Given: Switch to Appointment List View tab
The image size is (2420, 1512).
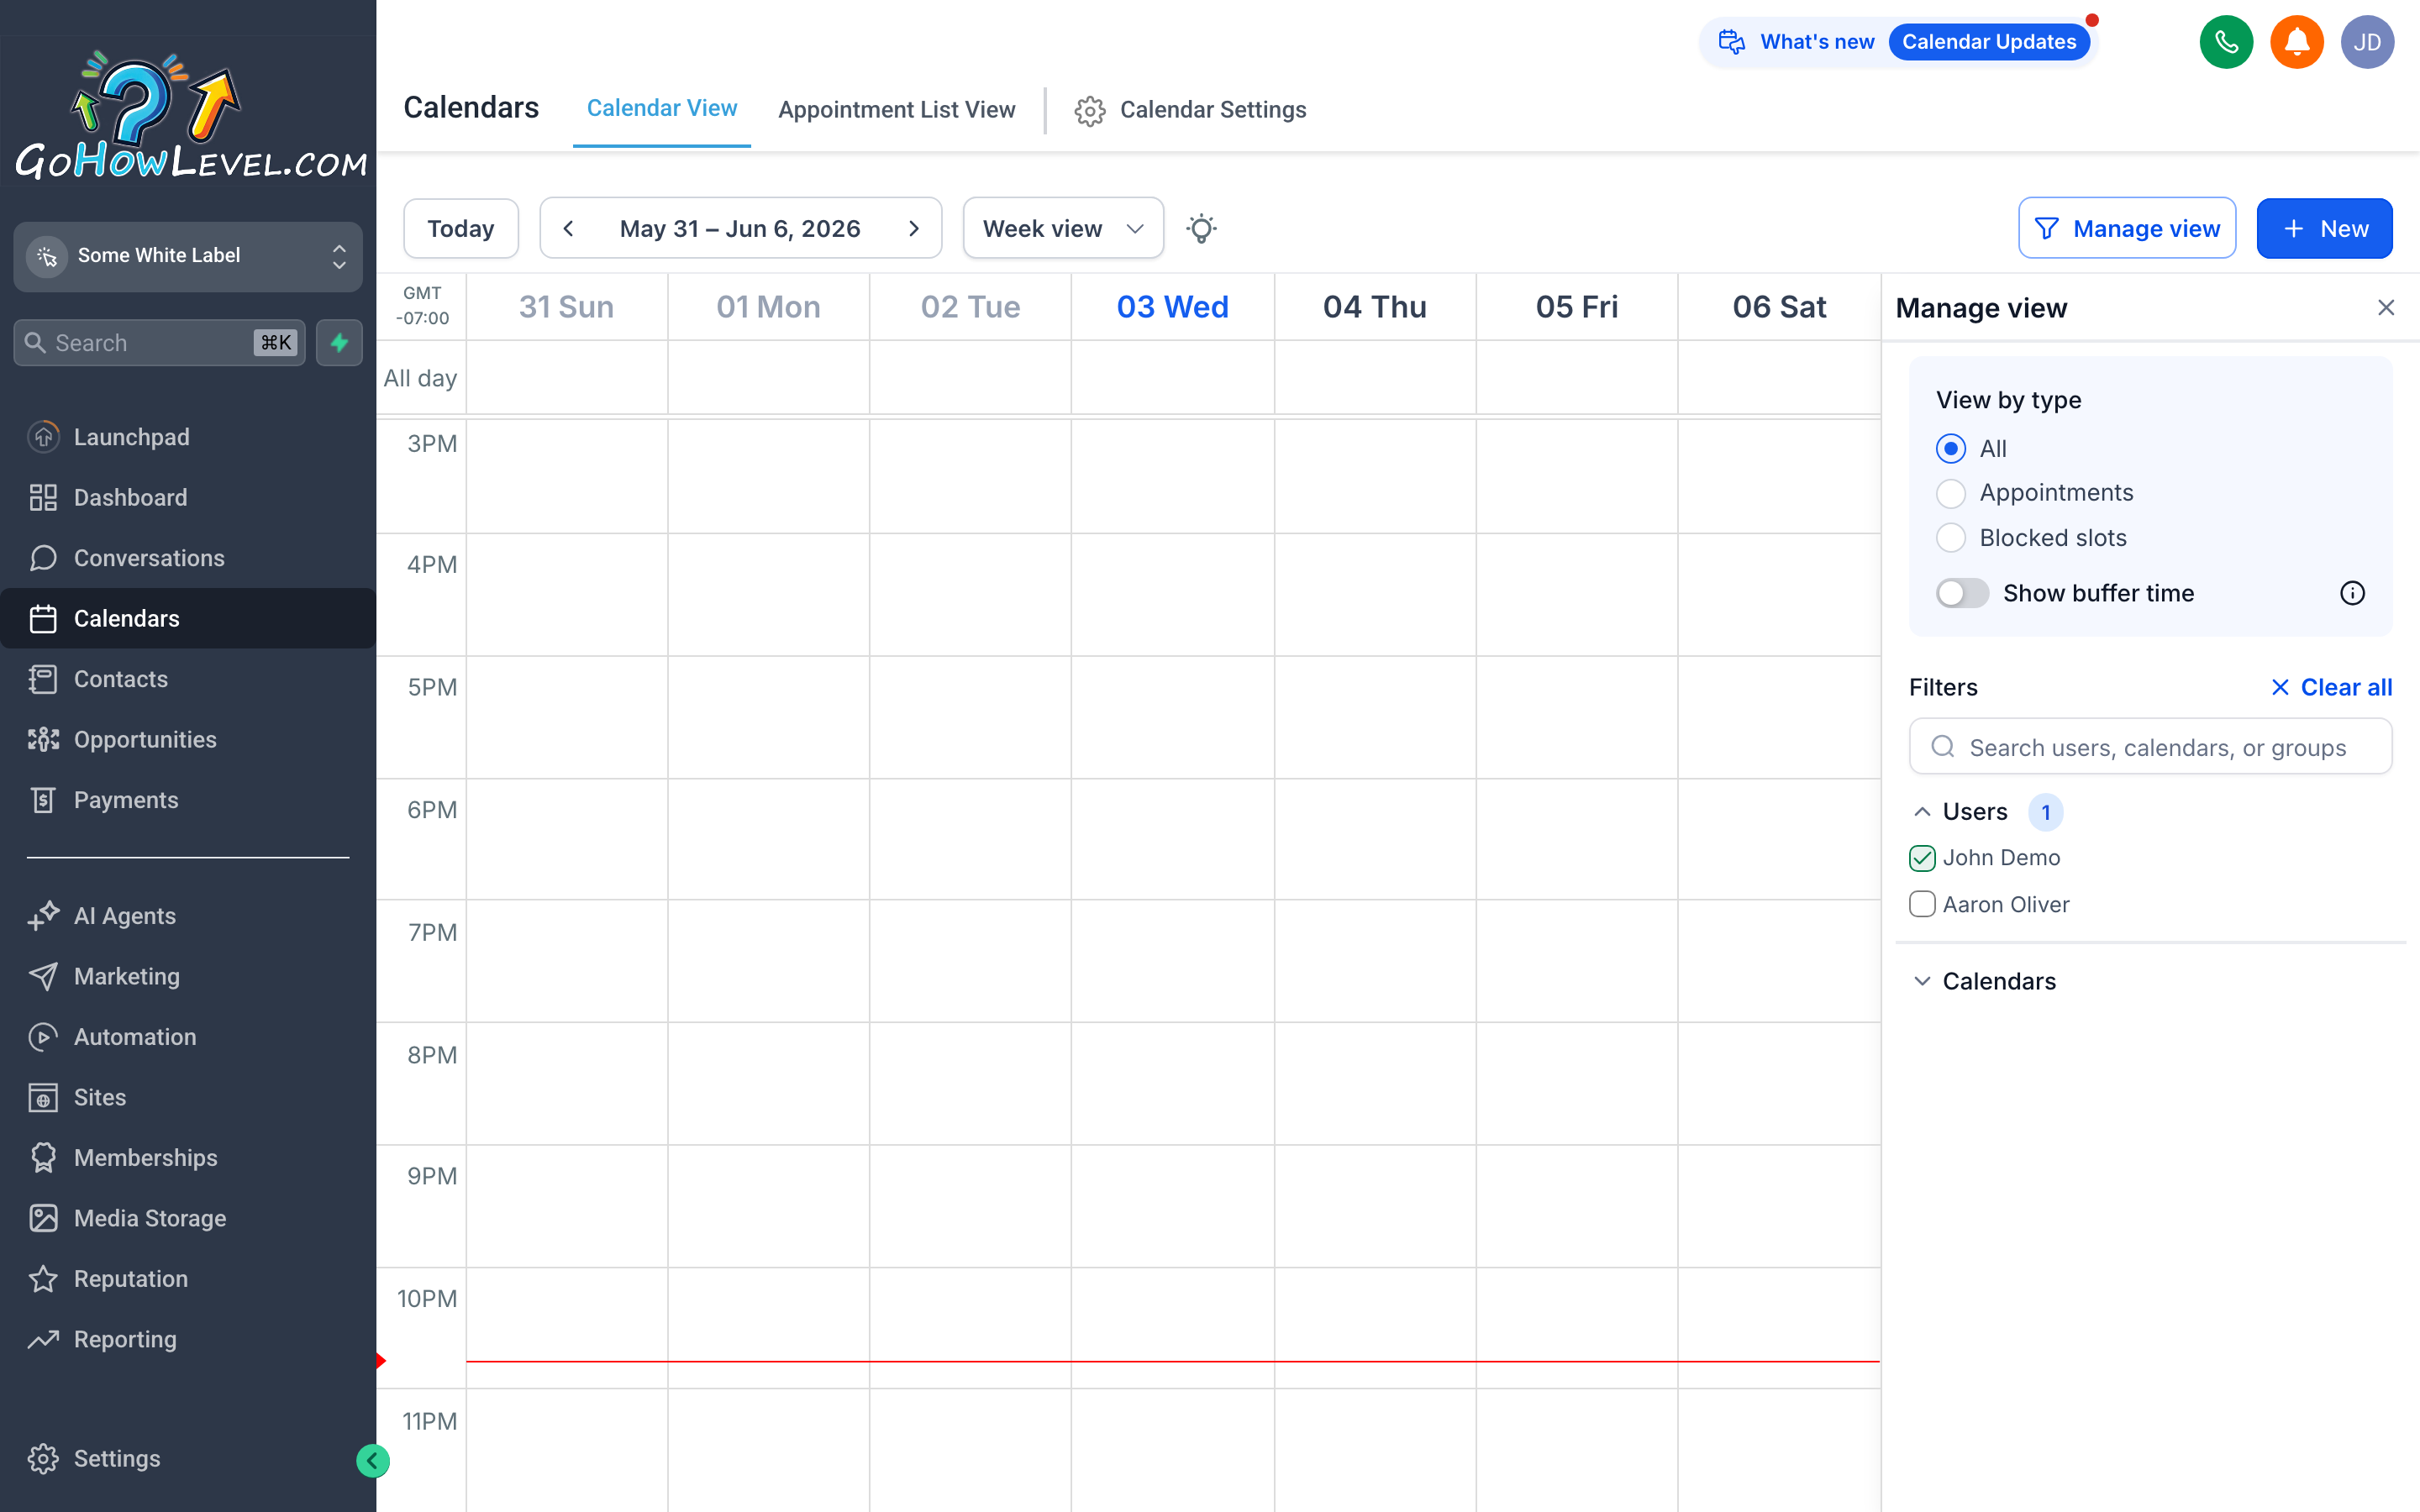Looking at the screenshot, I should 897,109.
